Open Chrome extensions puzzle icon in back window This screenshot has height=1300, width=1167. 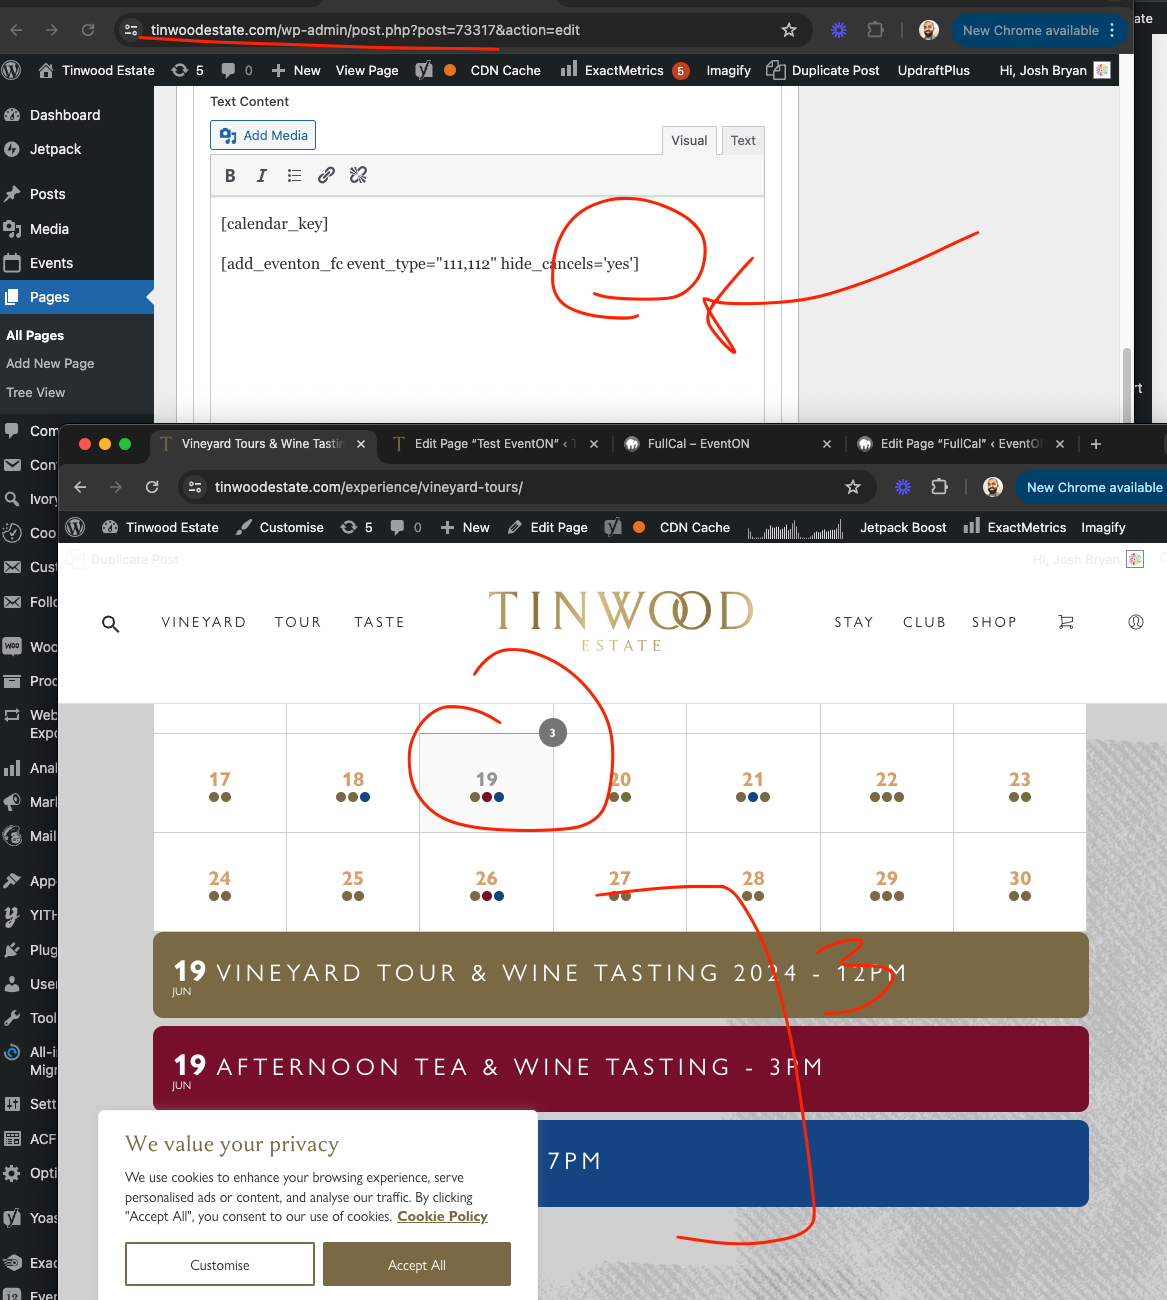[x=875, y=30]
